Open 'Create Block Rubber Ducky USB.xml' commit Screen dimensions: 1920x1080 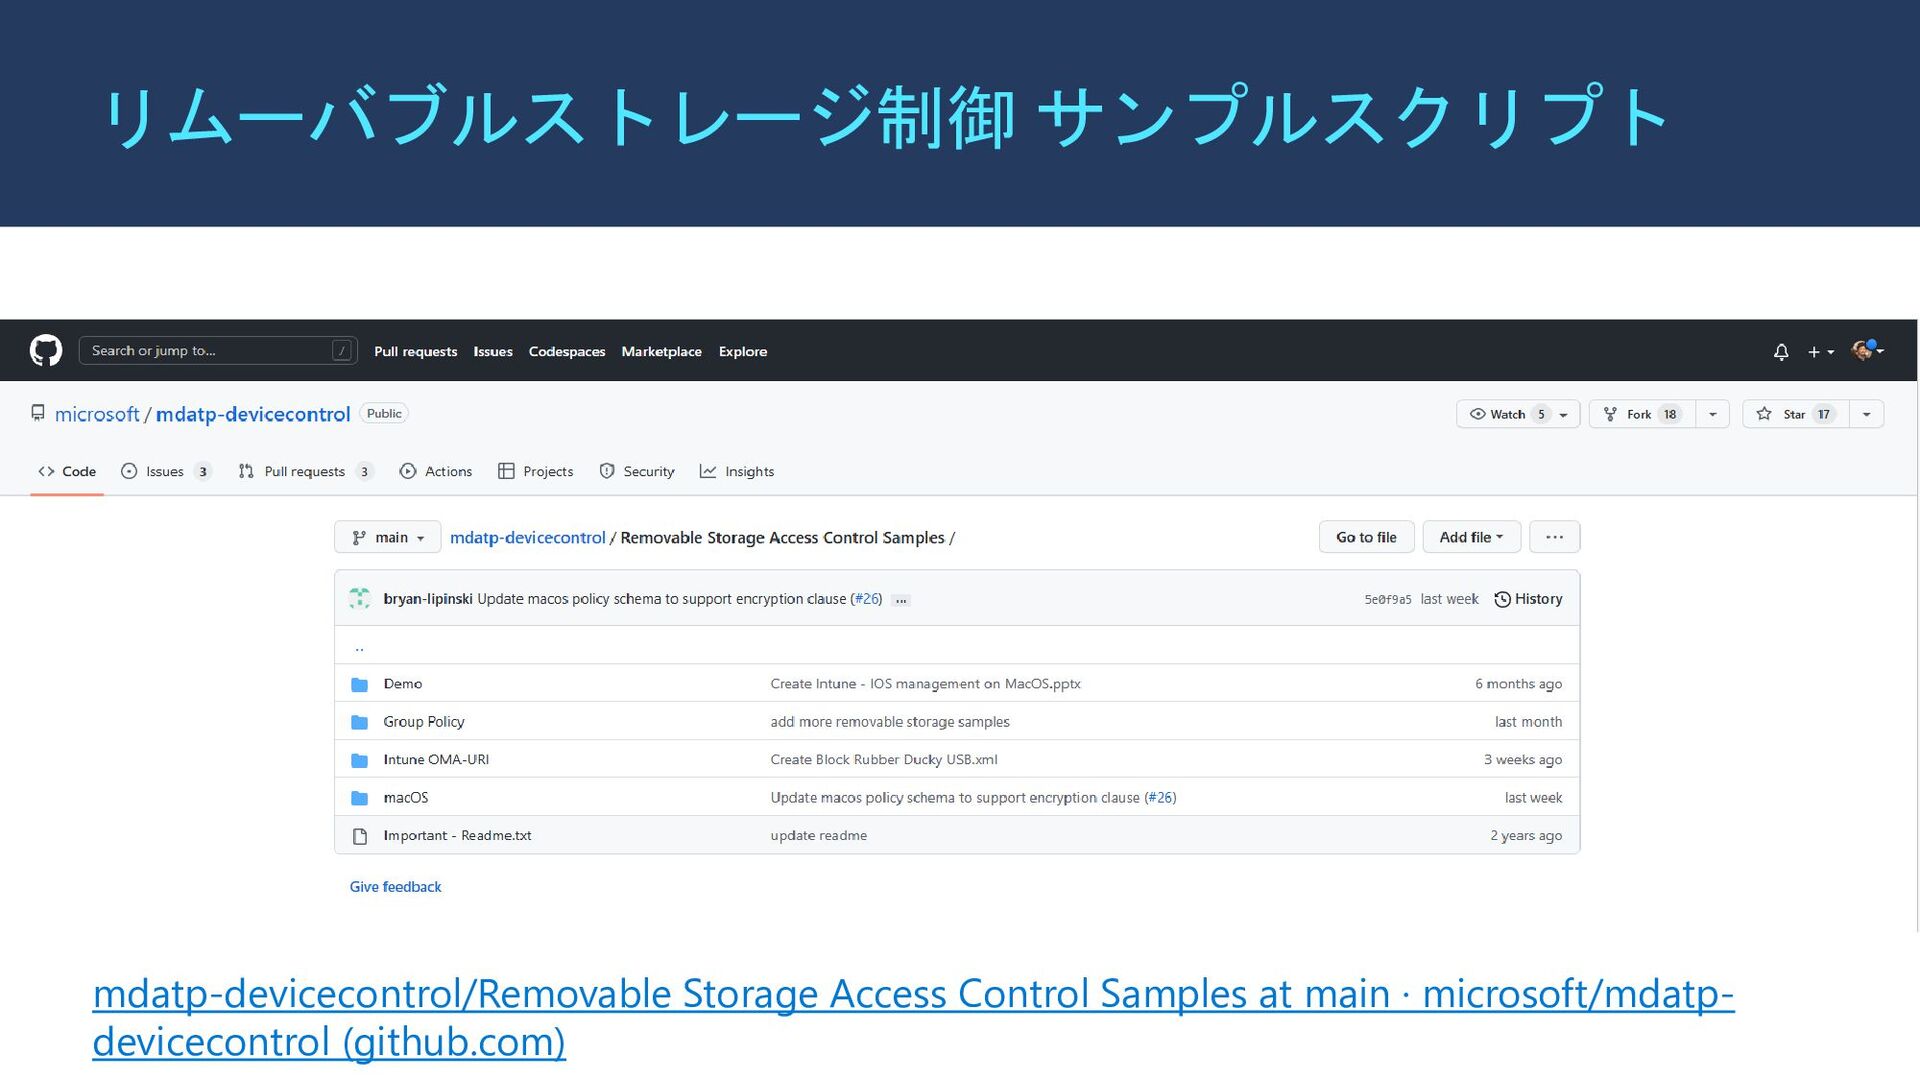coord(884,760)
